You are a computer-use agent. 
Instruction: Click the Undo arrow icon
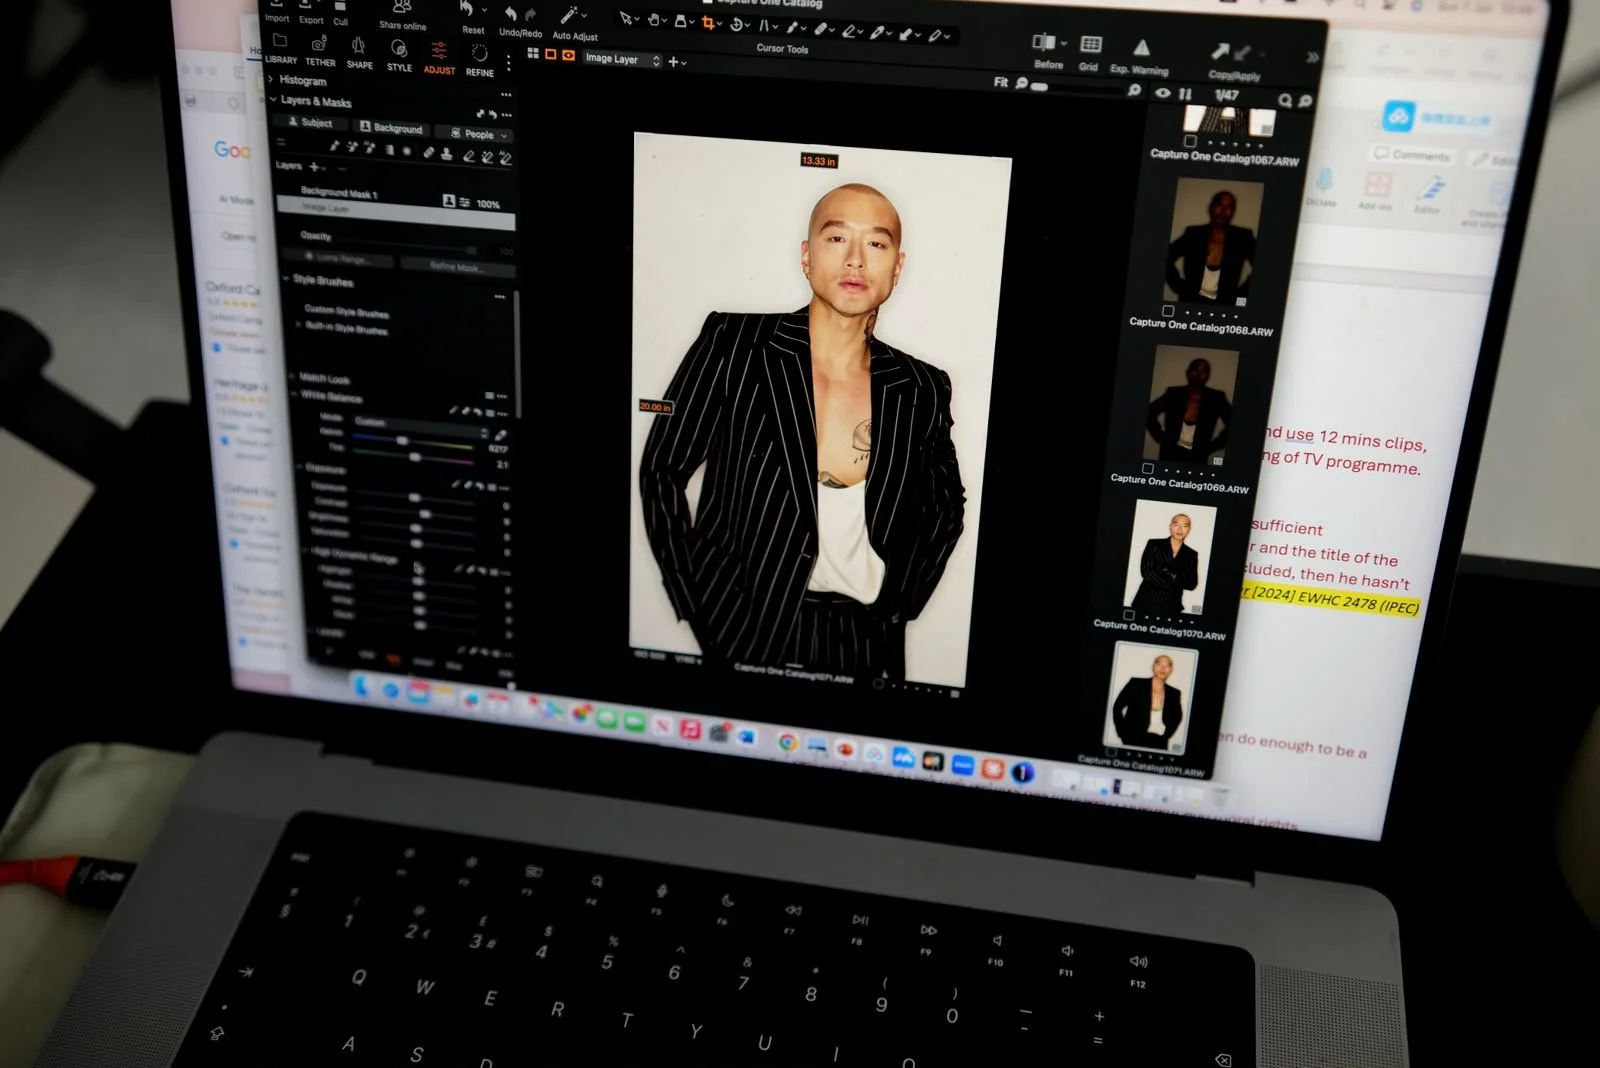511,14
